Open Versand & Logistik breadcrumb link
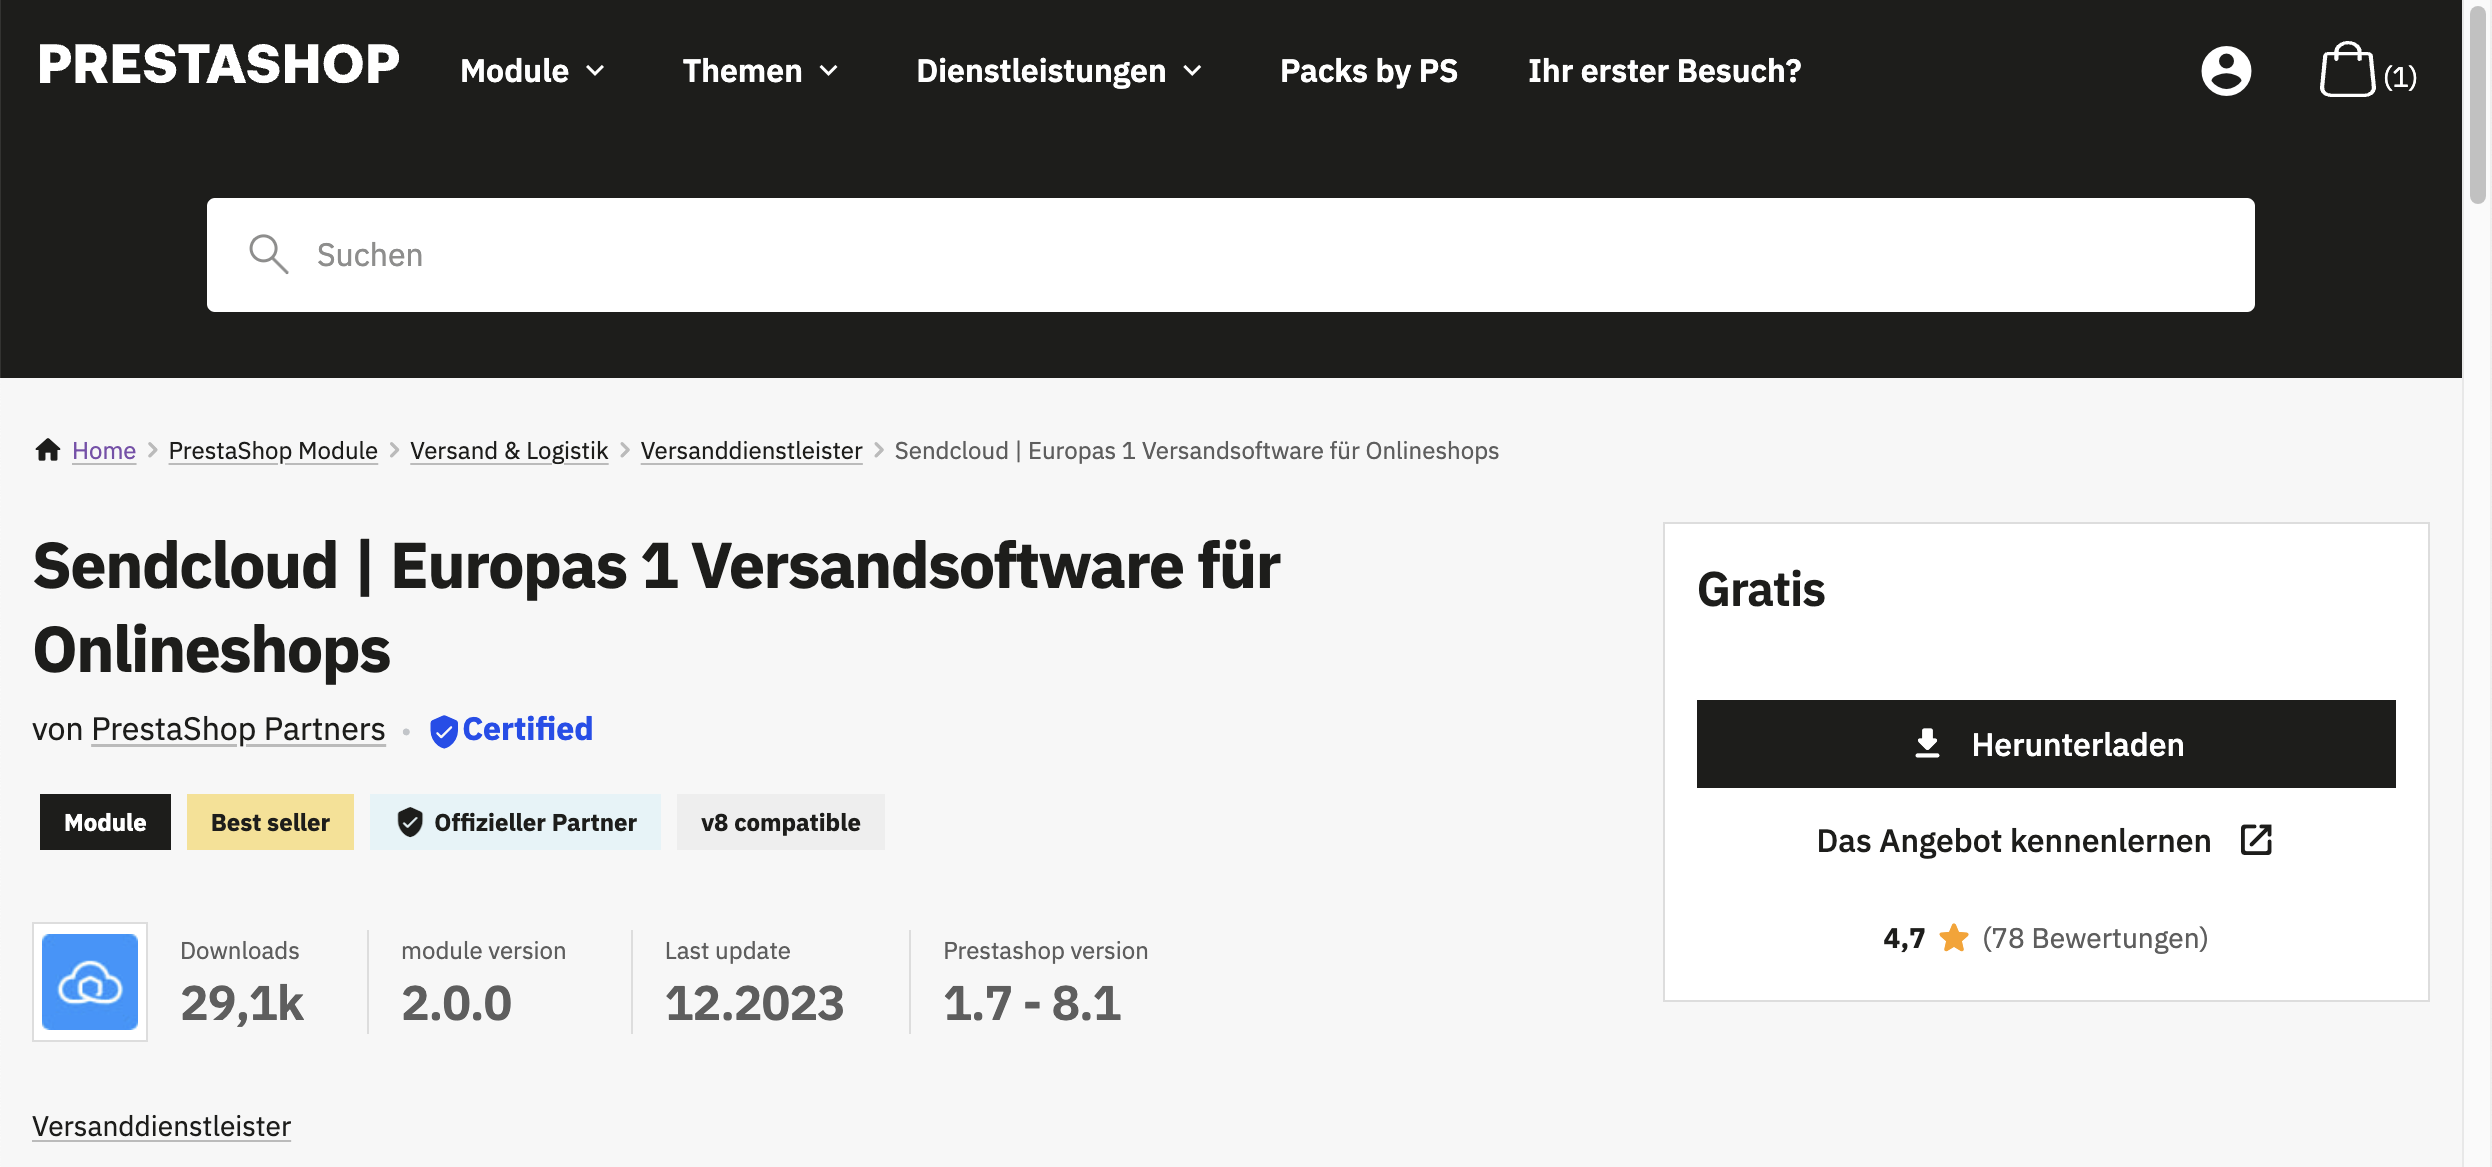Viewport: 2492px width, 1167px height. click(509, 451)
